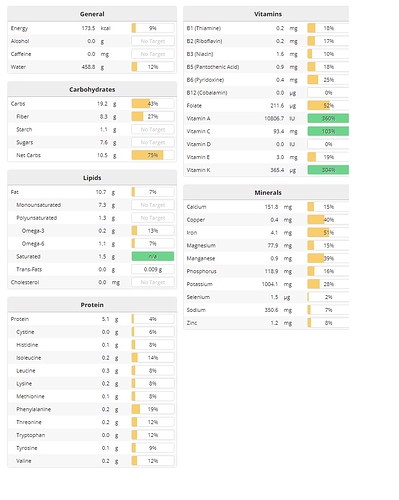This screenshot has height=500, width=399.
Task: Click the Energy 9% progress bar
Action: click(x=153, y=28)
